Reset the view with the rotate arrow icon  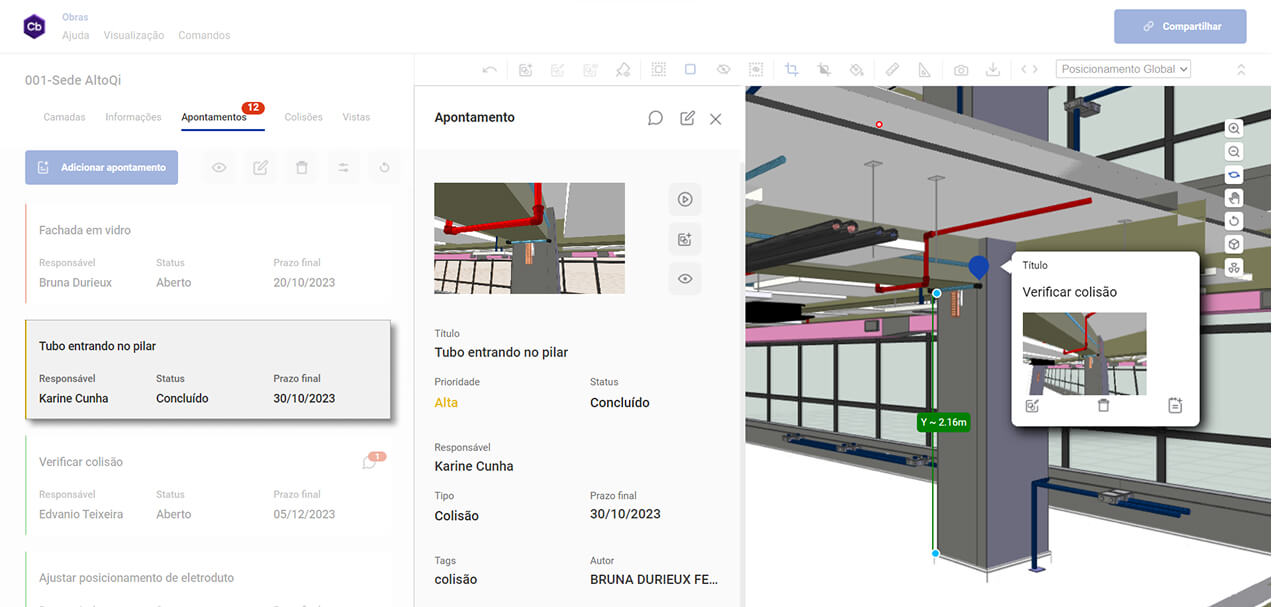coord(1234,221)
